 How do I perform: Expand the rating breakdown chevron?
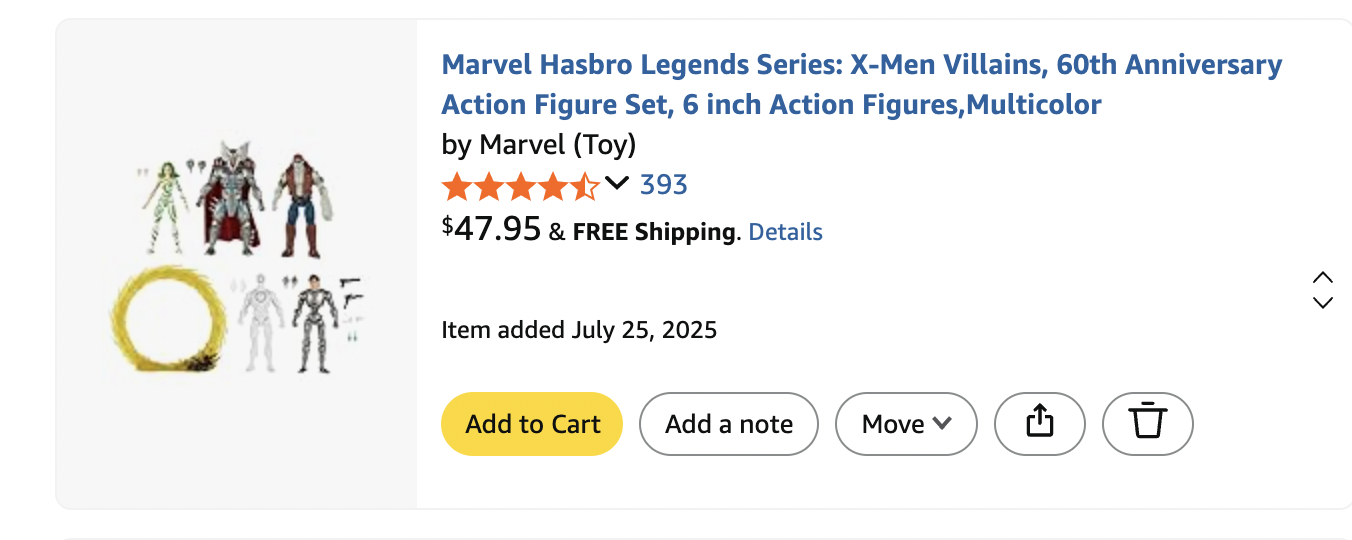pos(617,183)
